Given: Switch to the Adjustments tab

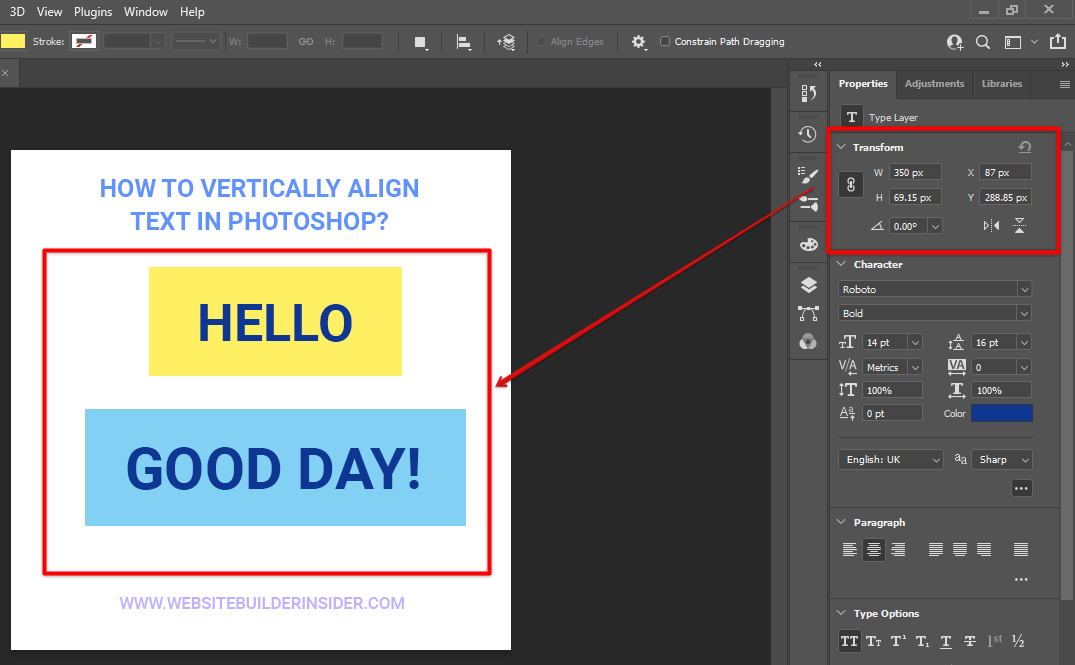Looking at the screenshot, I should [934, 84].
